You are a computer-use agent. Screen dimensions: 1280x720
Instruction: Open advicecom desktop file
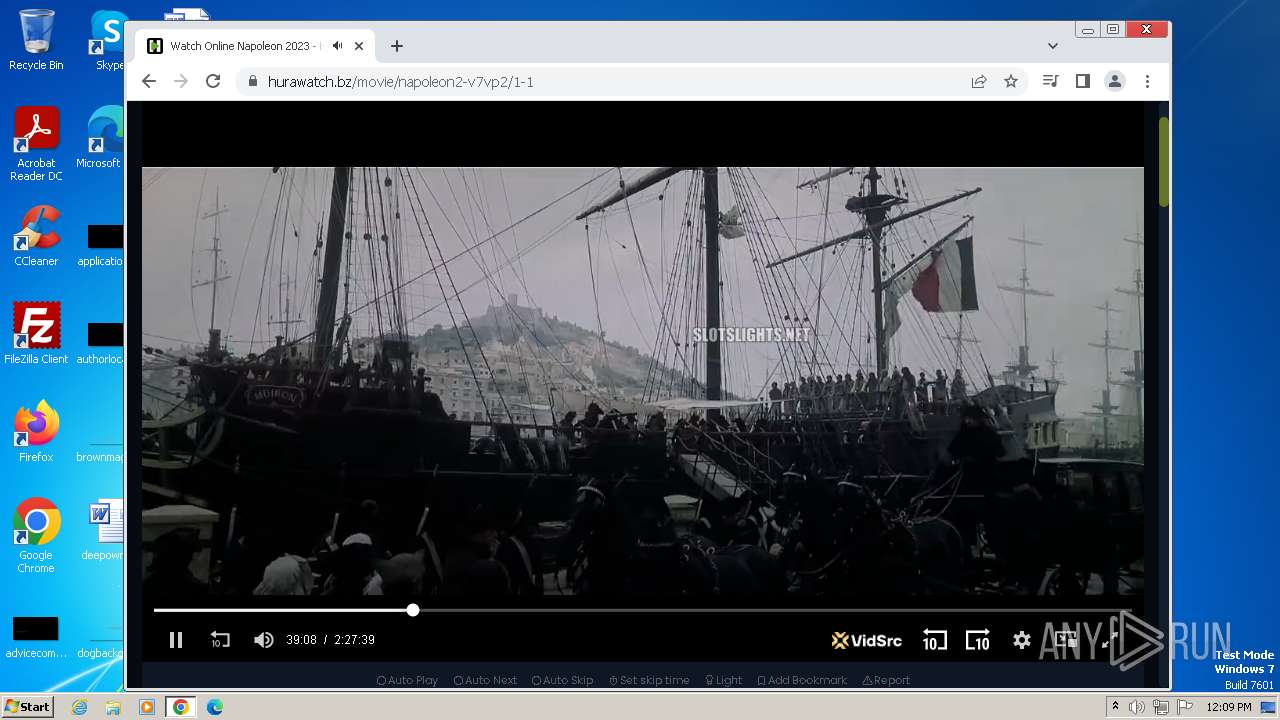click(36, 637)
